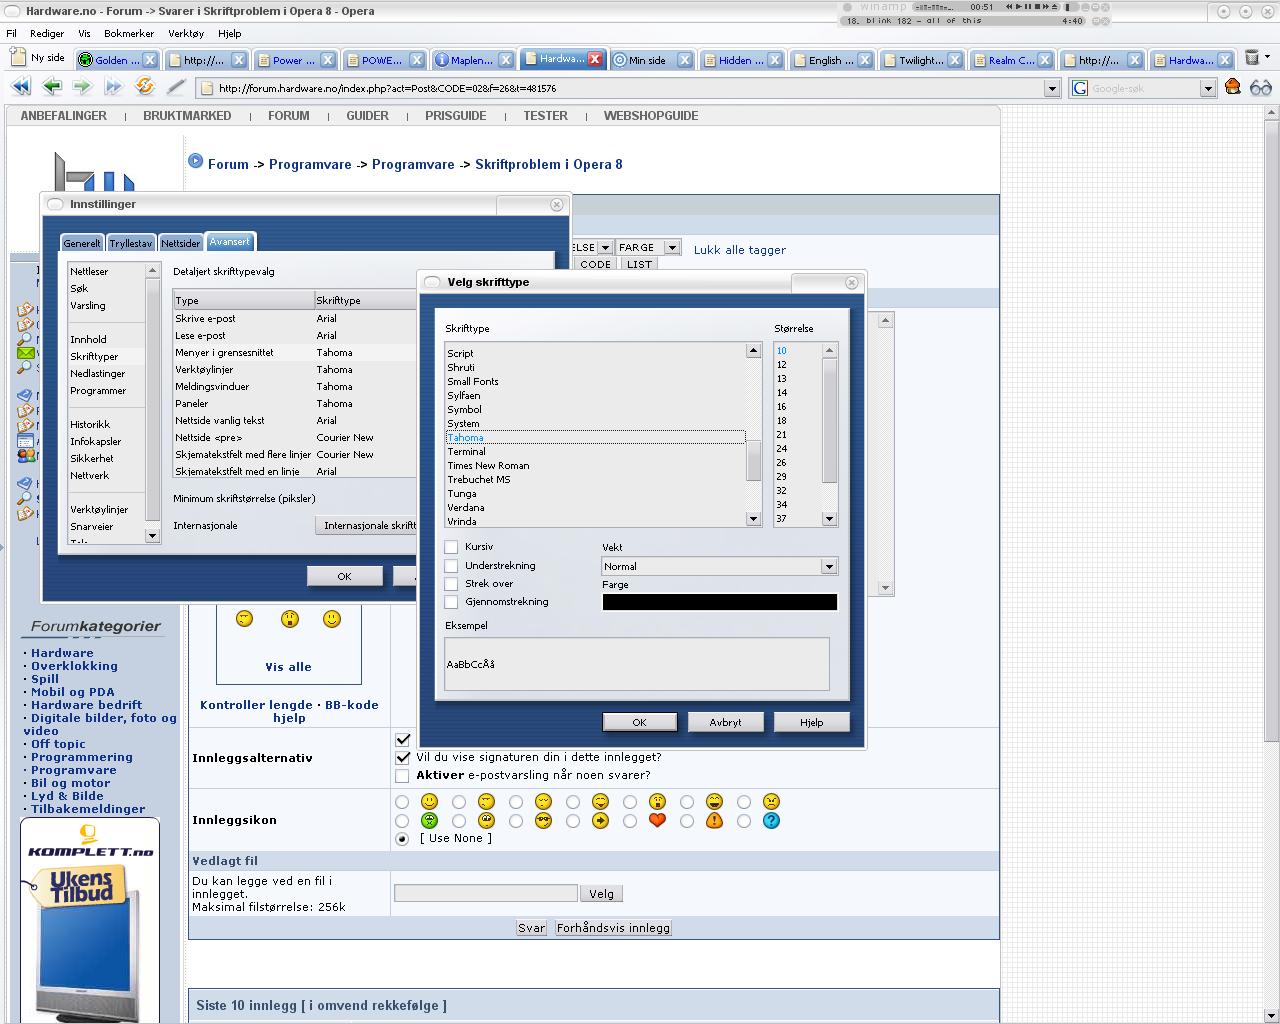The height and width of the screenshot is (1024, 1280).
Task: Click Winamp play button
Action: click(x=1018, y=6)
